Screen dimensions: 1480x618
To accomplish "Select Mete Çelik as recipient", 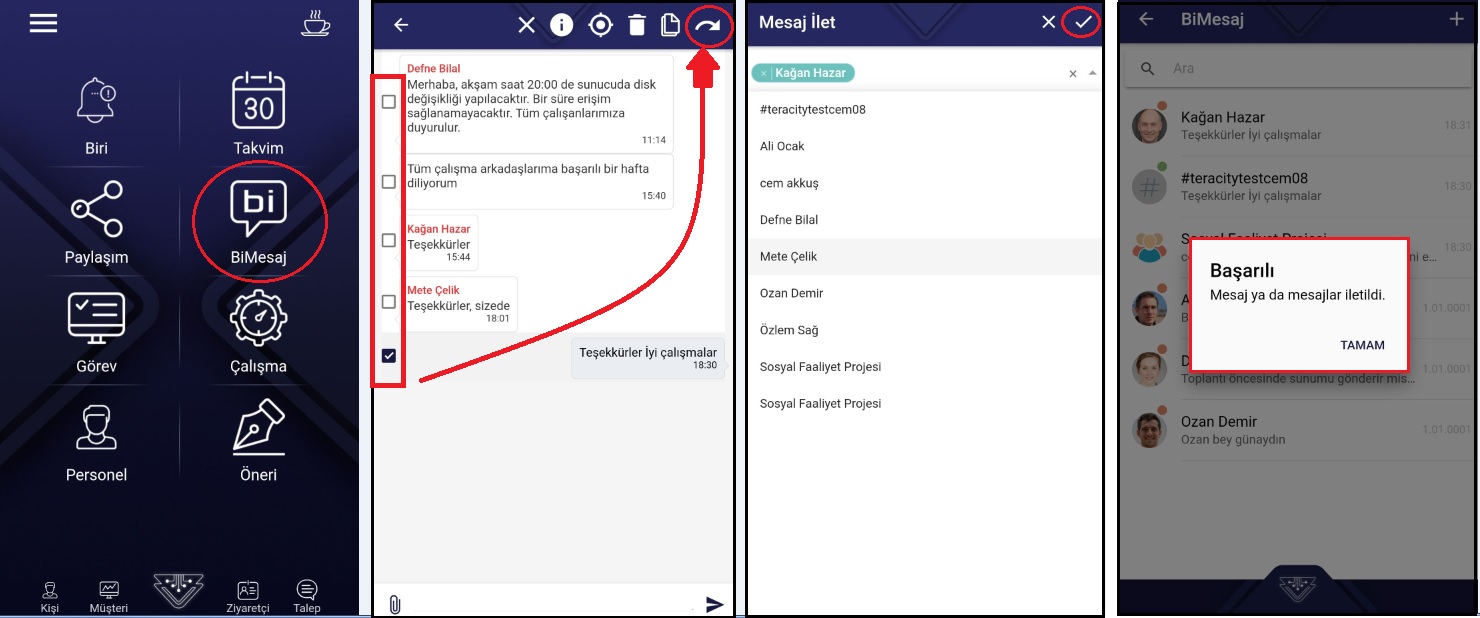I will click(x=924, y=257).
